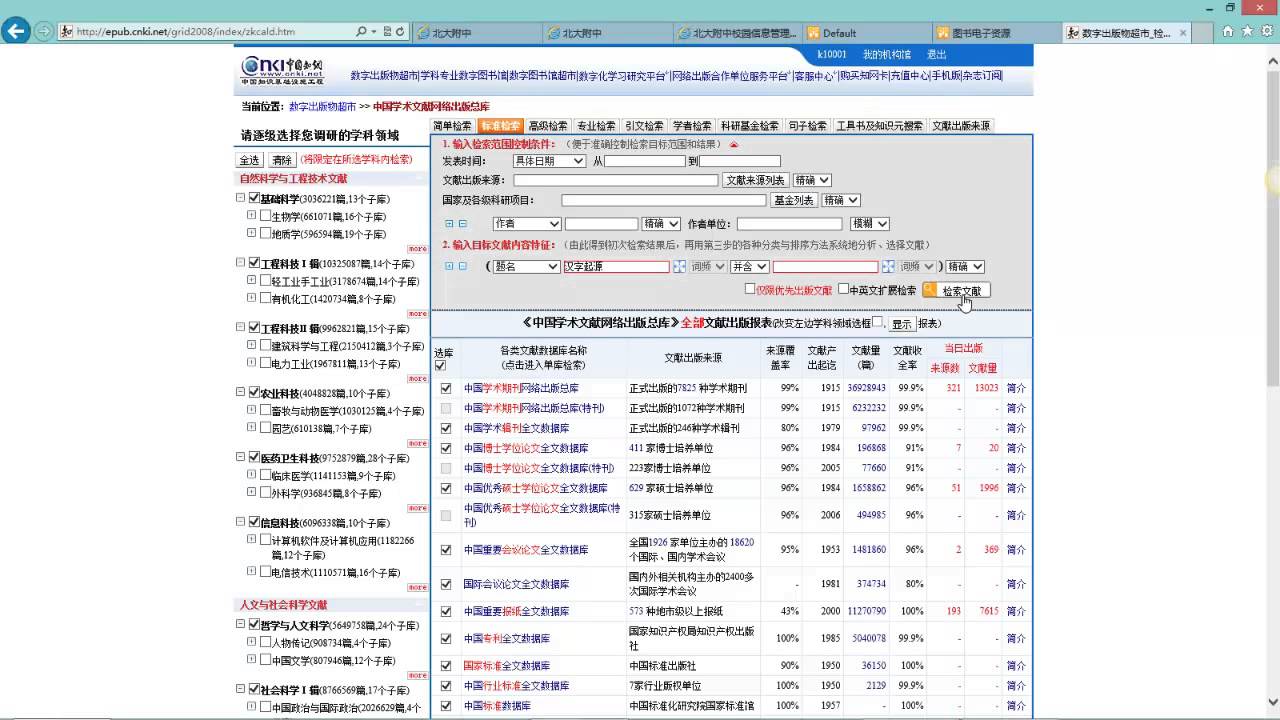Viewport: 1280px width, 720px height.
Task: Open the 题名 field dropdown
Action: 526,267
